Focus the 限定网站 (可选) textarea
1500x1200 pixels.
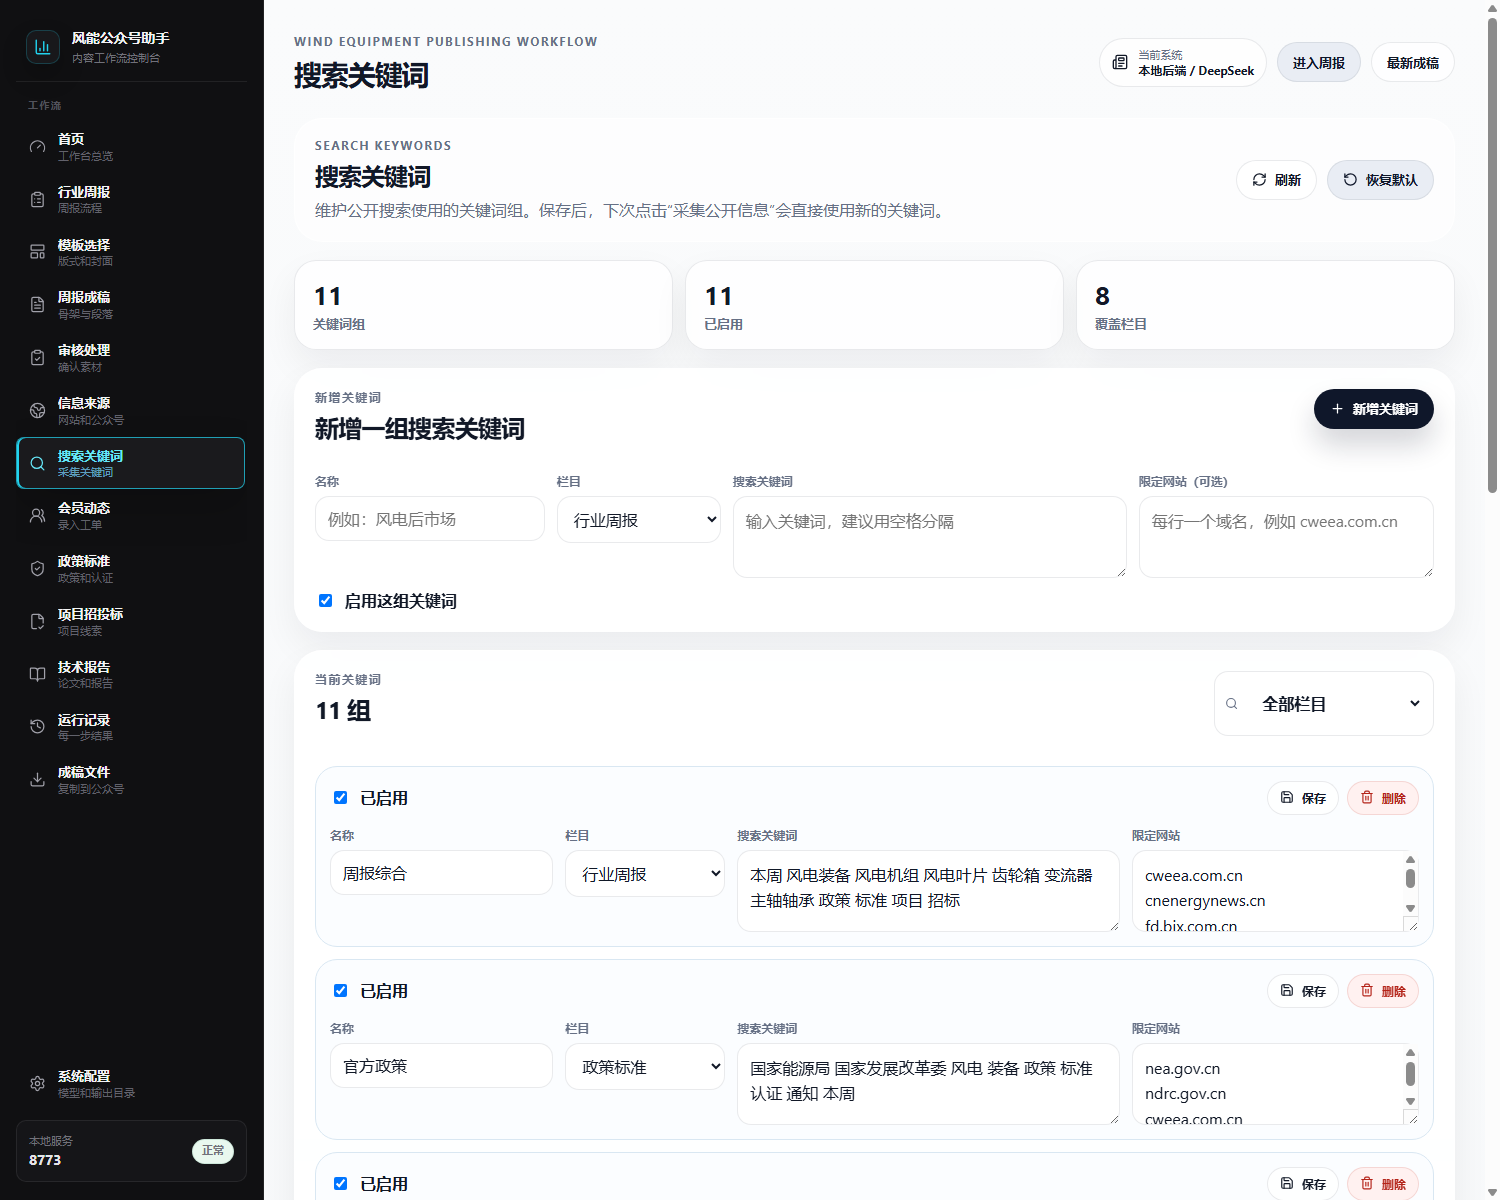1286,537
